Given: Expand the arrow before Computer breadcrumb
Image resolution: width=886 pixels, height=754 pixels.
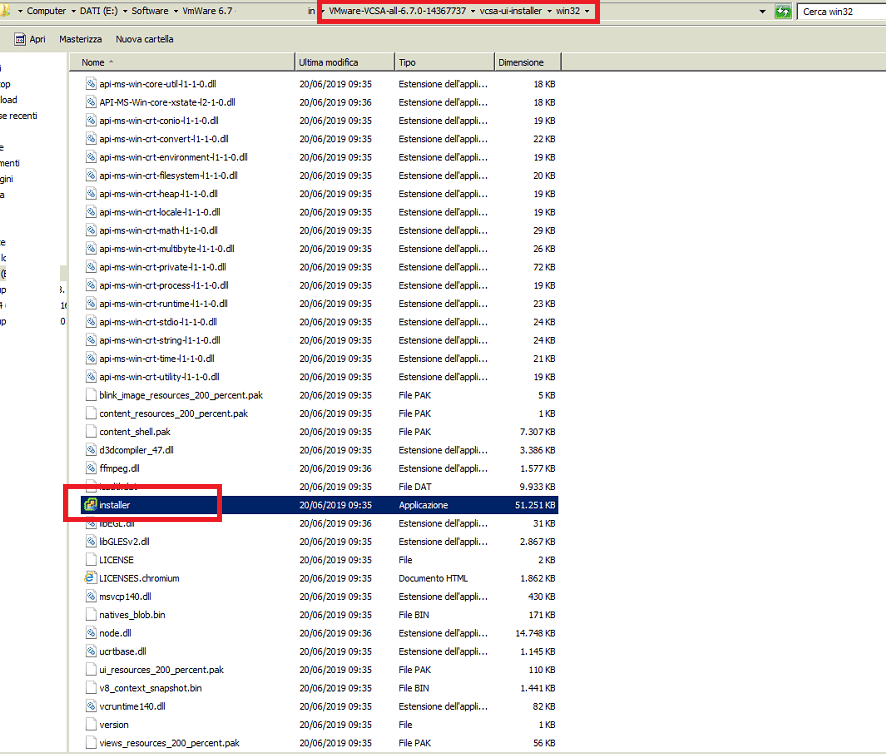Looking at the screenshot, I should (20, 11).
